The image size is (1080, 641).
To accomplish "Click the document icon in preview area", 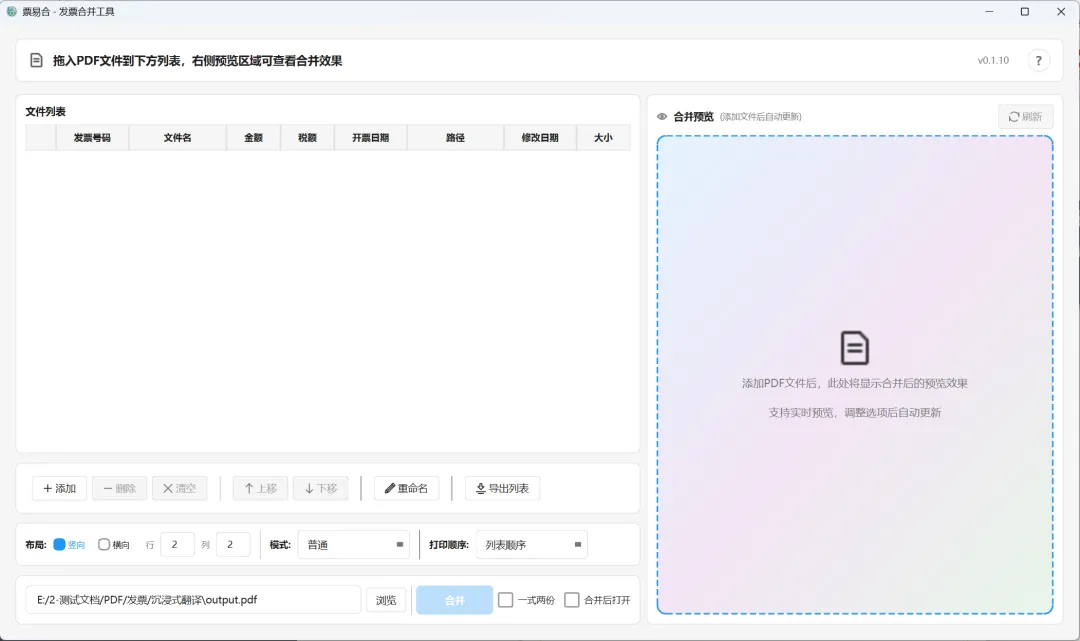I will click(x=854, y=348).
